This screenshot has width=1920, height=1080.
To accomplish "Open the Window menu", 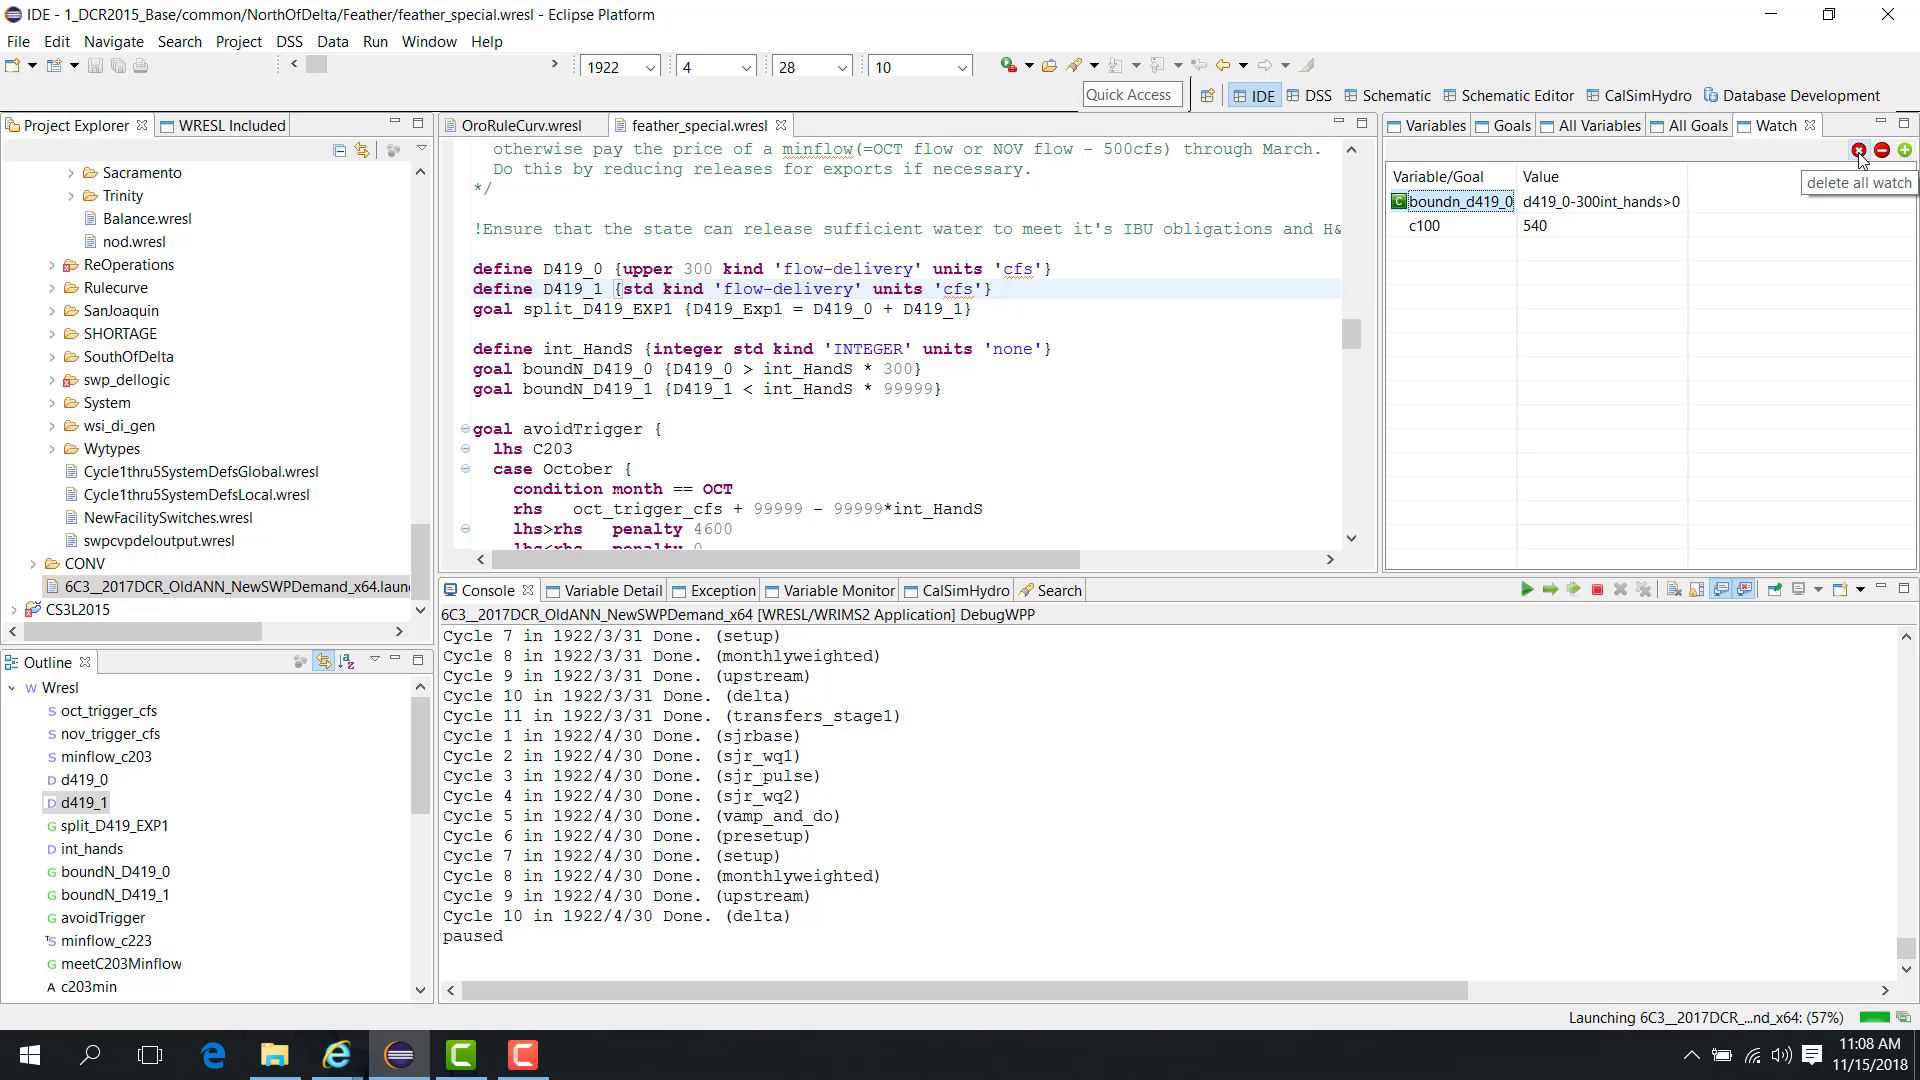I will click(x=429, y=41).
